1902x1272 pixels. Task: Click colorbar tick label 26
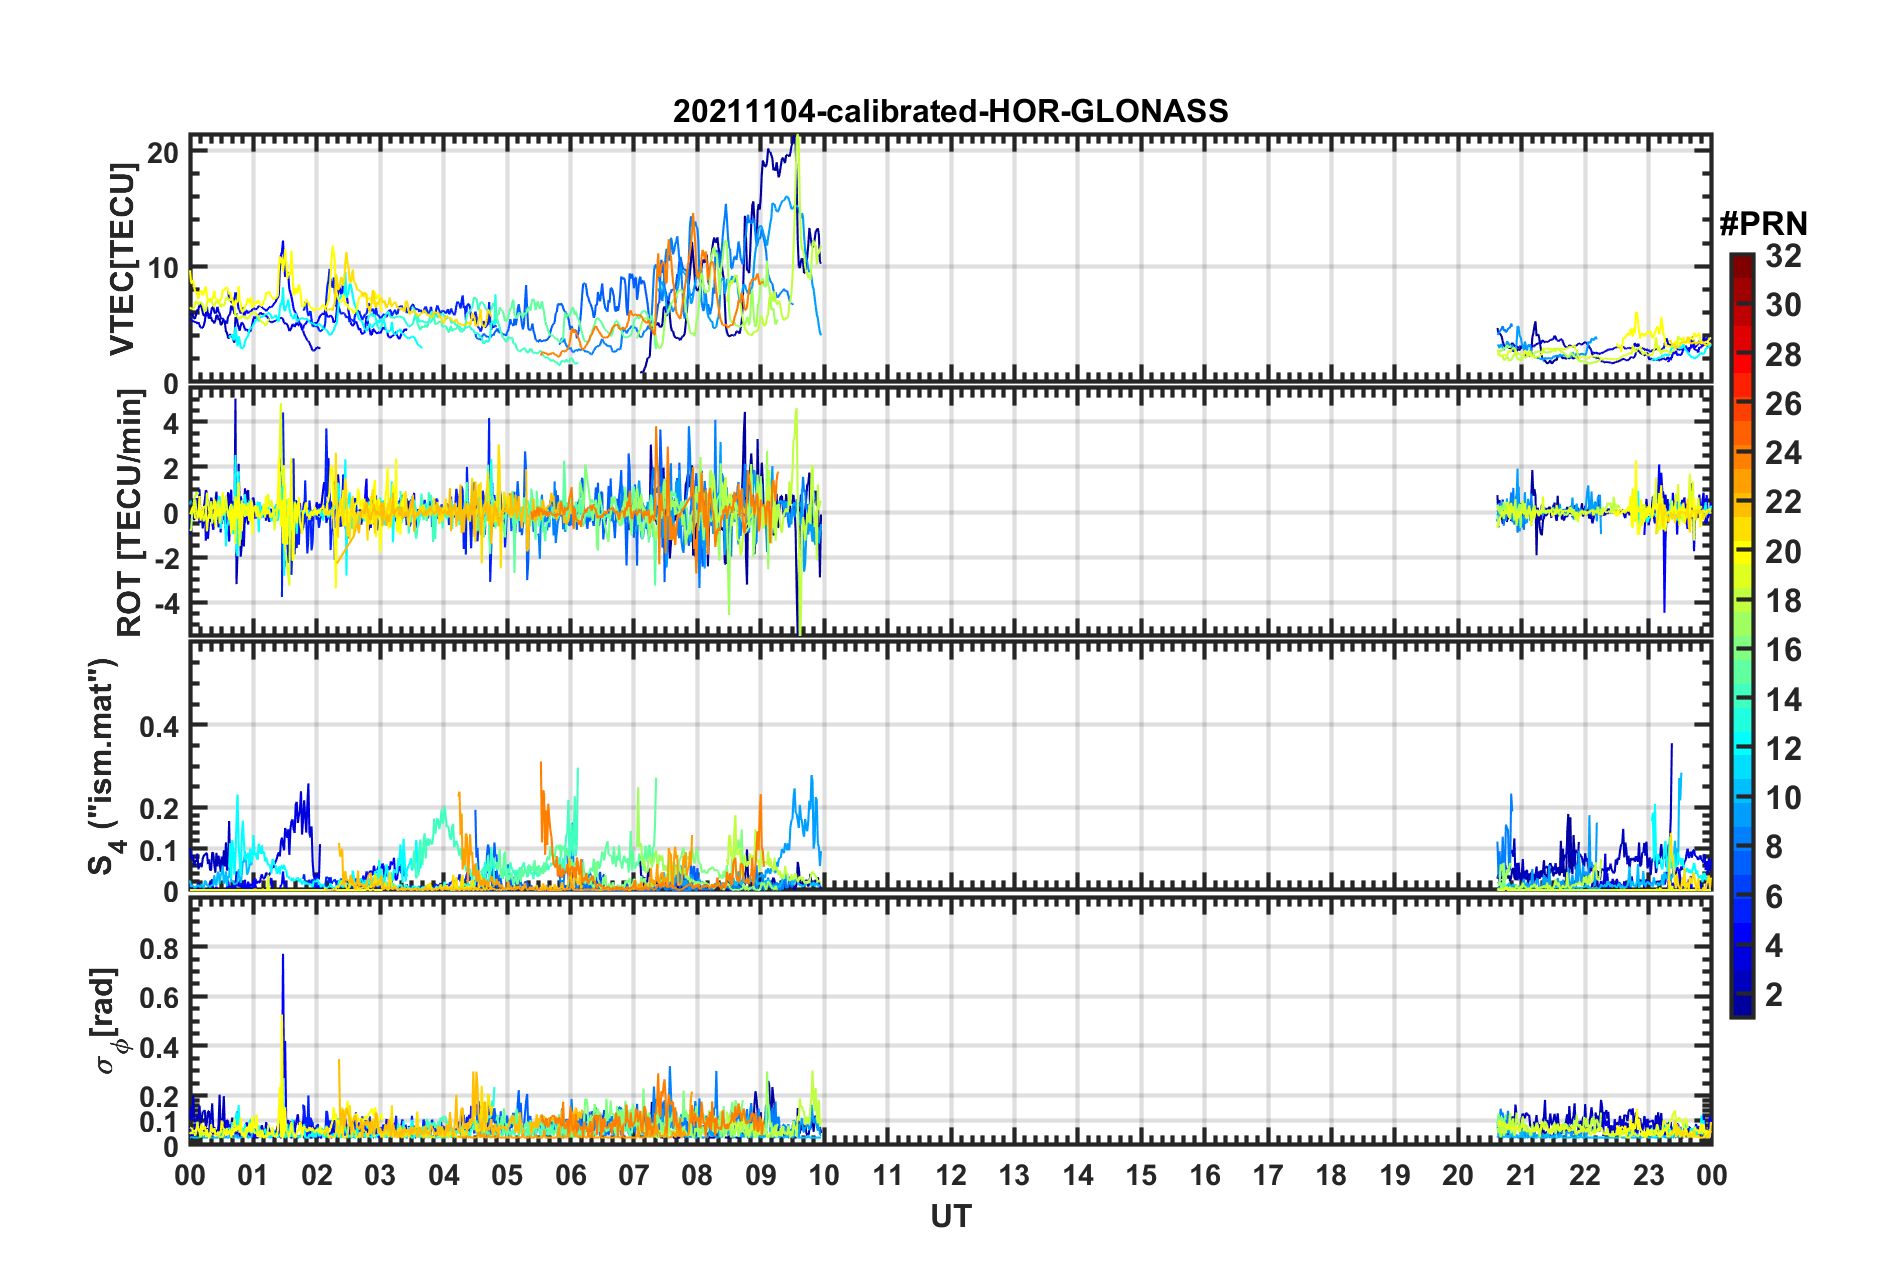[1783, 404]
